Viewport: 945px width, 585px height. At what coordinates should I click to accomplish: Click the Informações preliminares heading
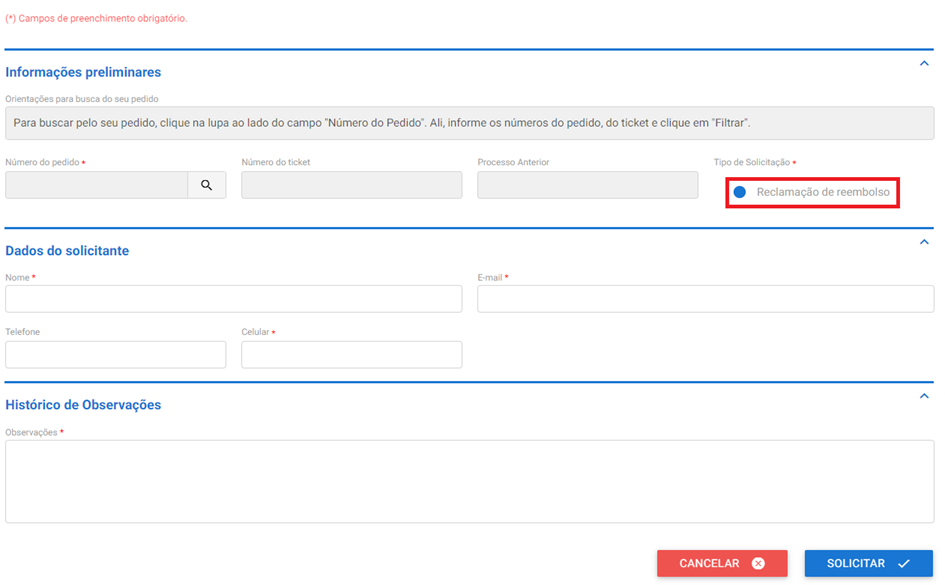point(83,72)
